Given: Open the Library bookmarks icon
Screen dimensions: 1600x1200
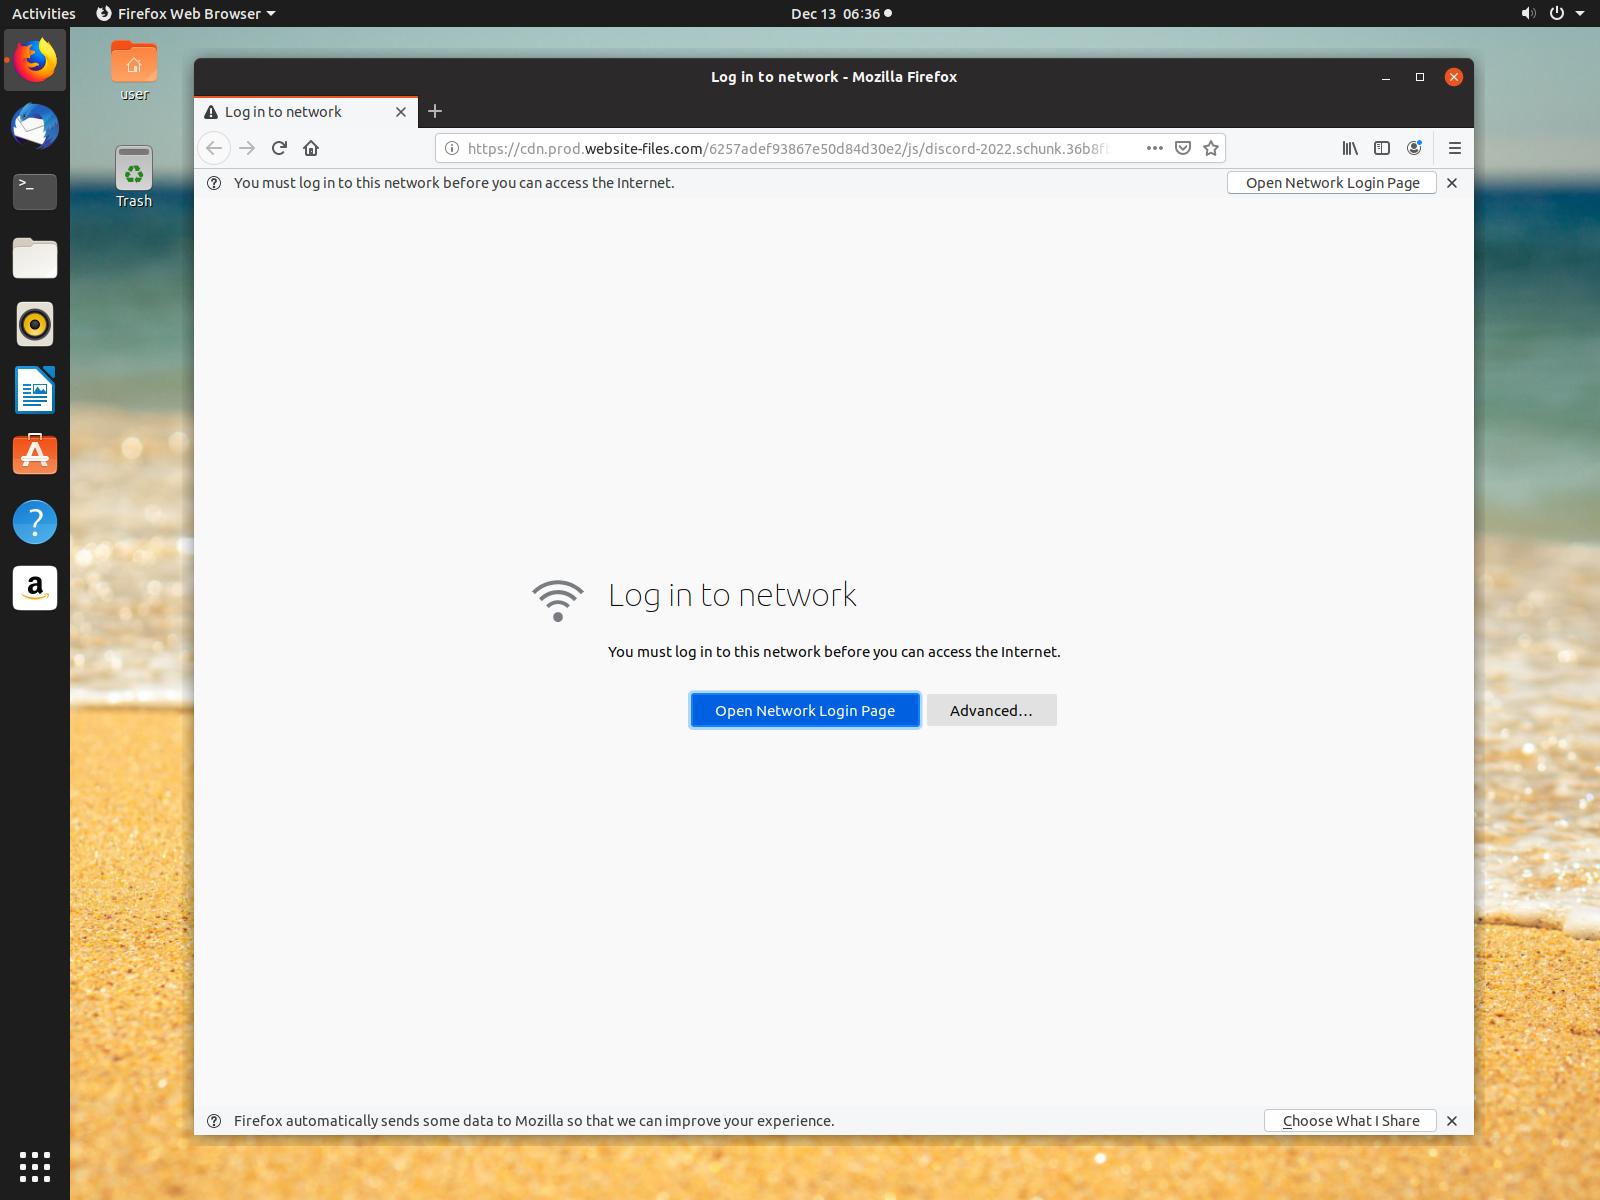Looking at the screenshot, I should [1349, 148].
